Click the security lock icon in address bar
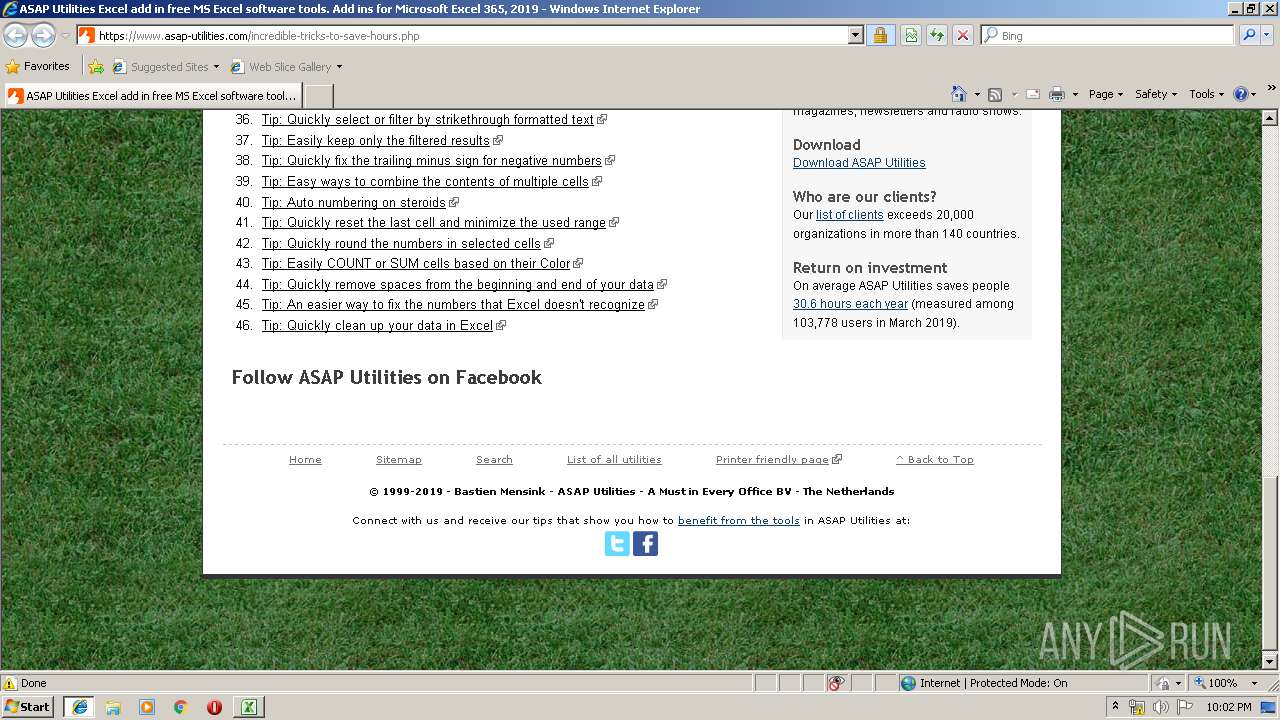Image resolution: width=1280 pixels, height=720 pixels. [880, 35]
